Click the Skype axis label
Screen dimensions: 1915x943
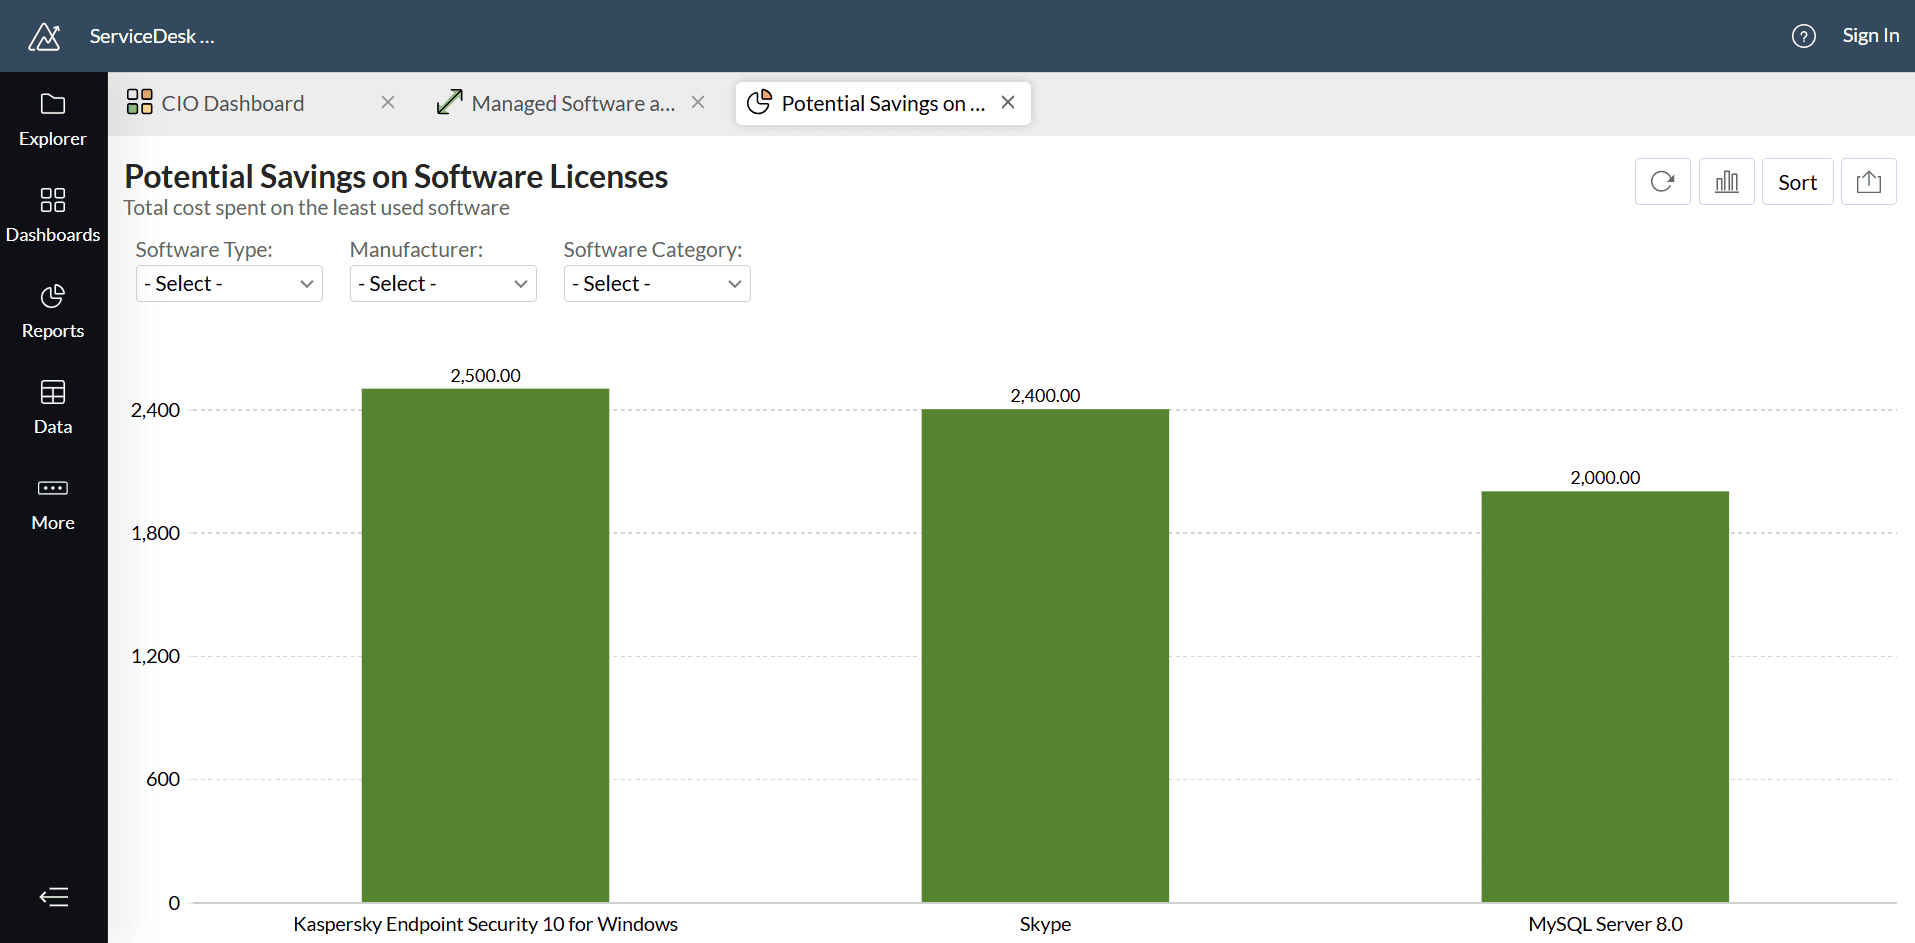(1045, 924)
